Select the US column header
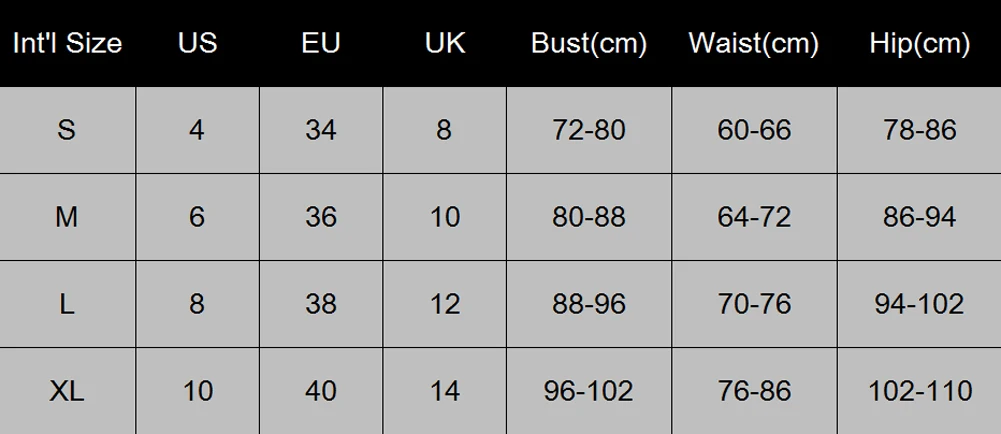Screen dimensions: 1001x434 coord(197,44)
